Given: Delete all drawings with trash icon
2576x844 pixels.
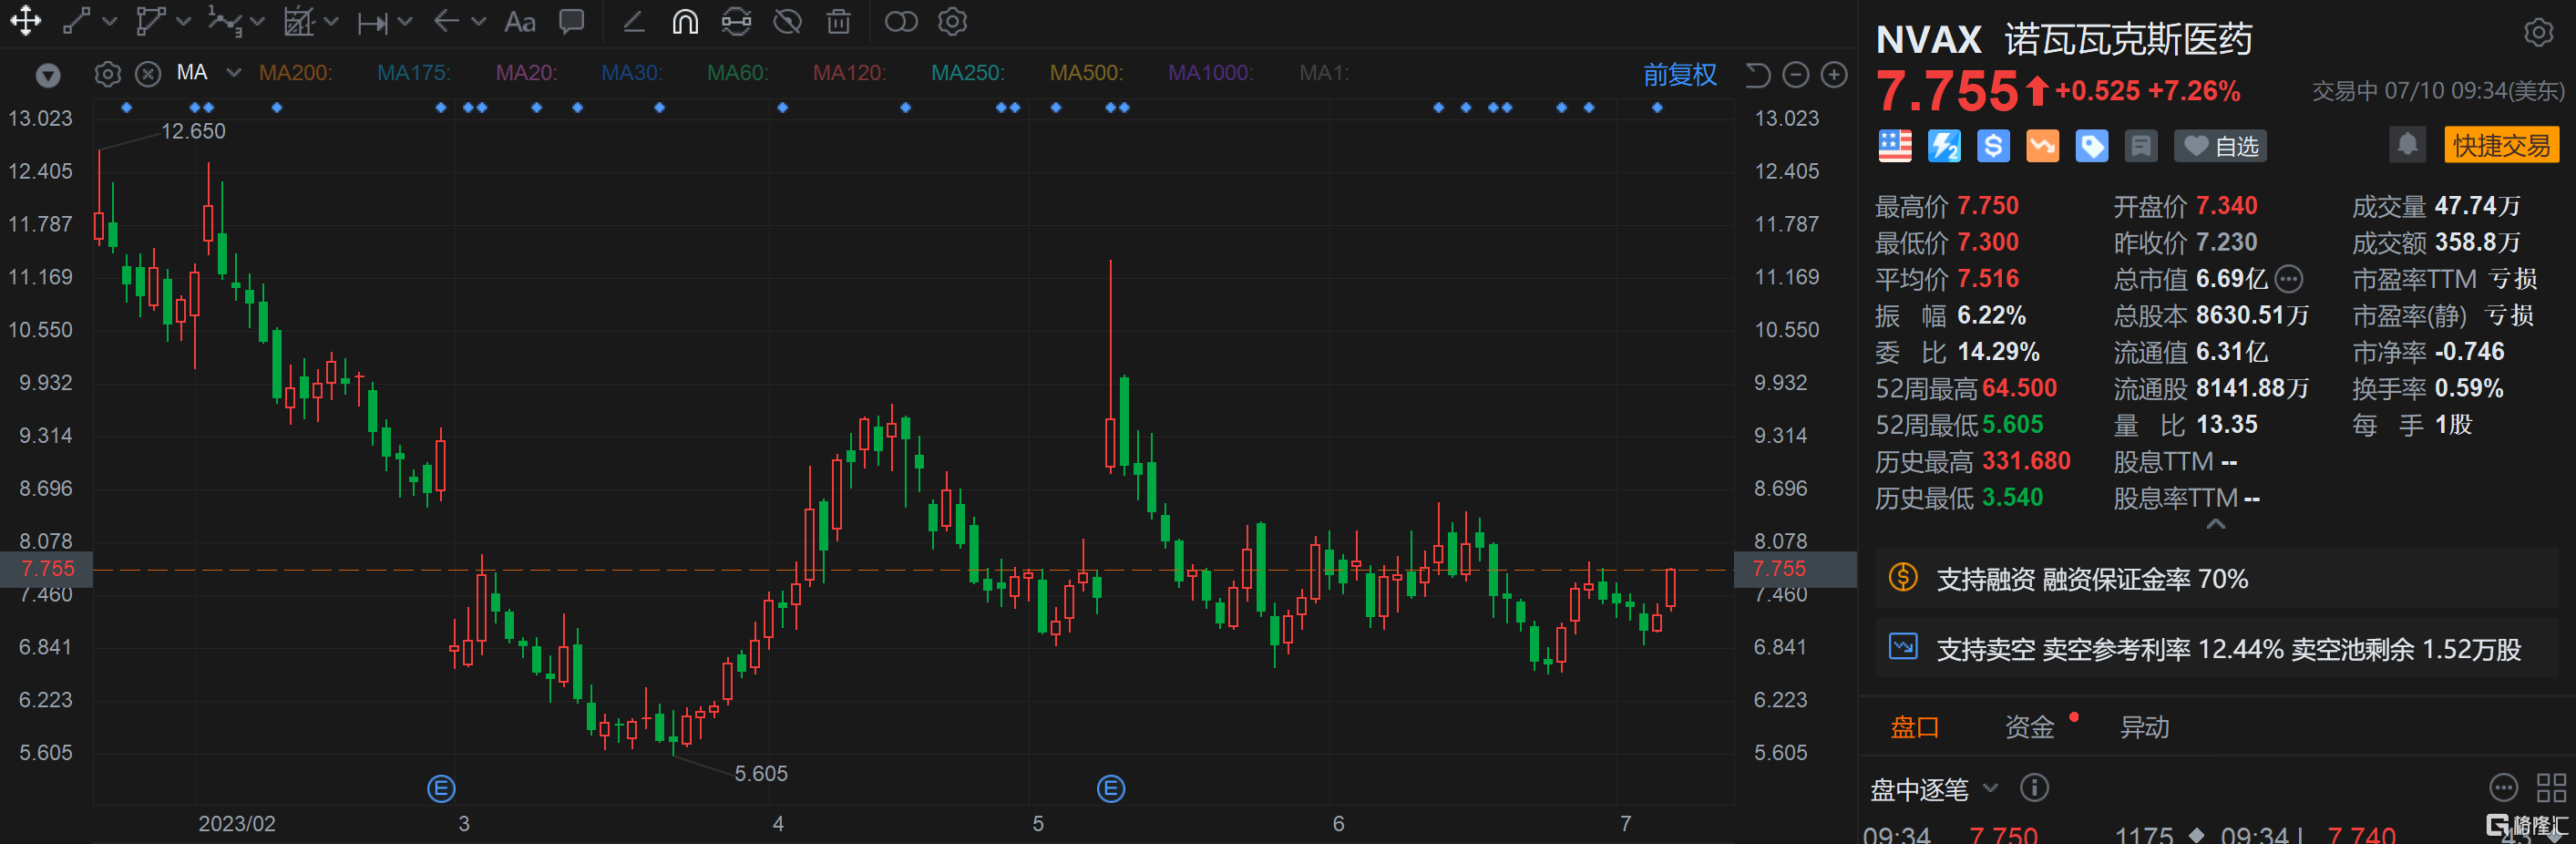Looking at the screenshot, I should tap(838, 21).
